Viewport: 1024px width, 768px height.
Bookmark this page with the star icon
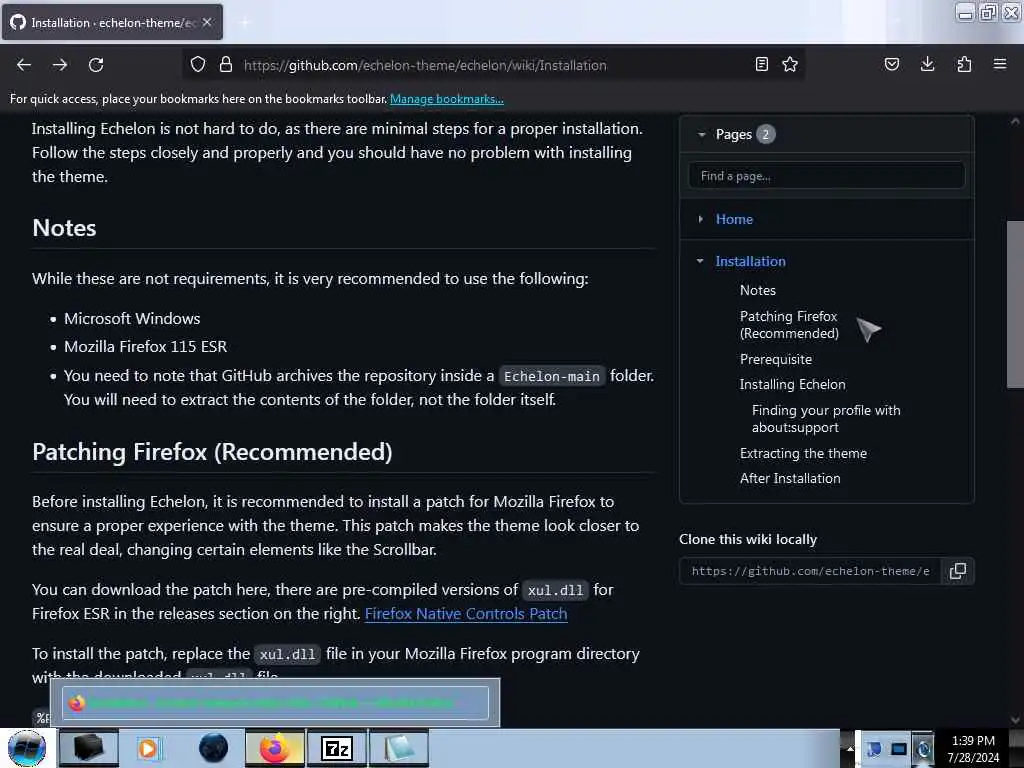click(x=790, y=64)
